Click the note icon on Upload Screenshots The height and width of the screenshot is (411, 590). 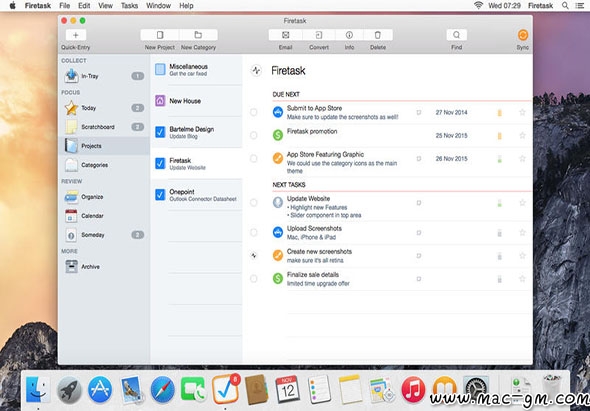pyautogui.click(x=418, y=233)
